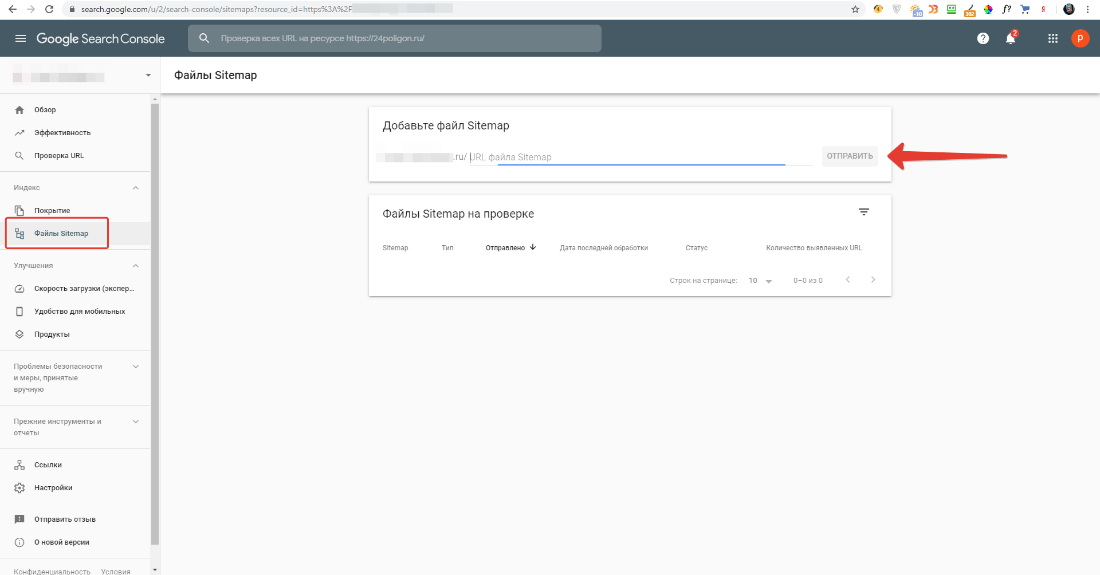
Task: Click the Статус column header
Action: tap(696, 248)
